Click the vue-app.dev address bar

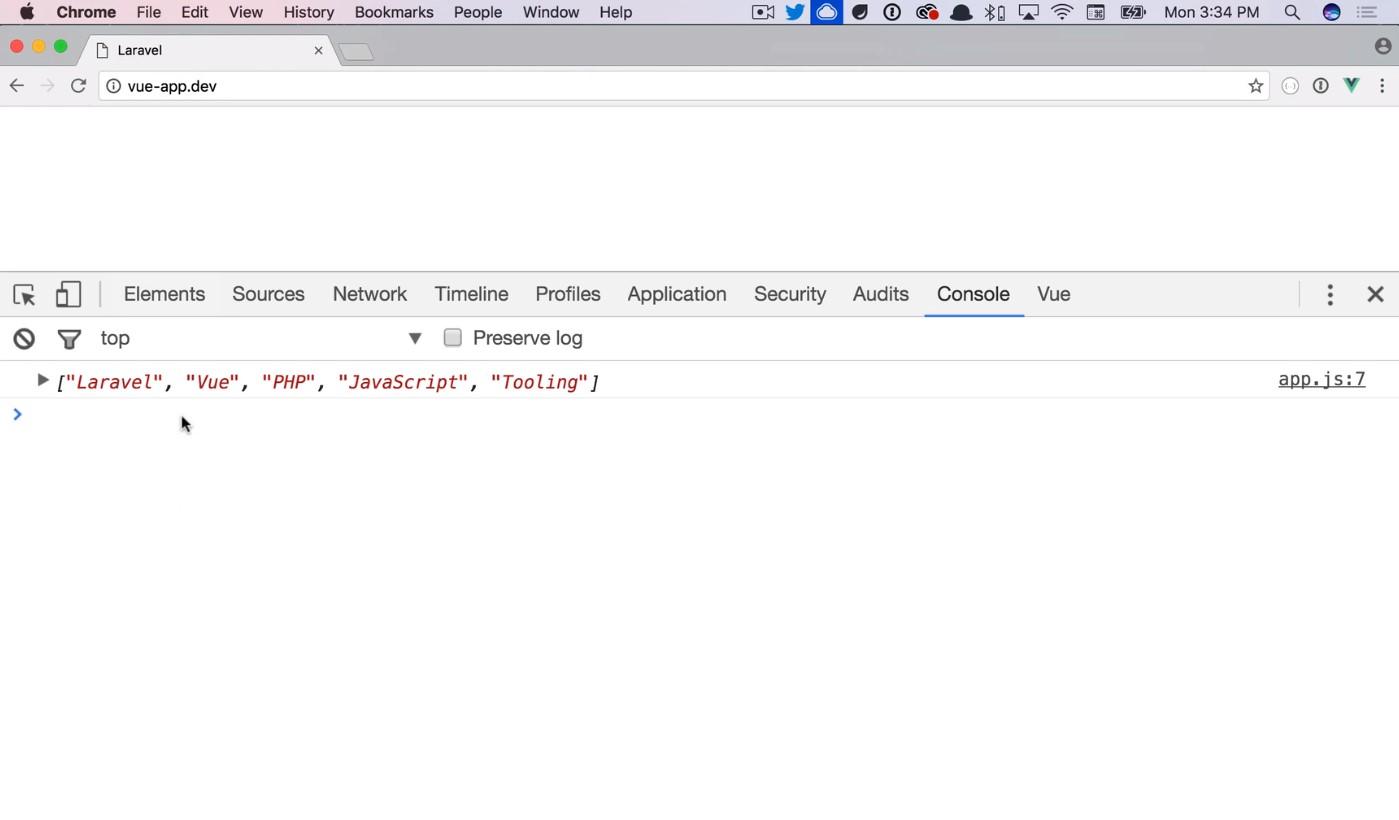coord(683,86)
